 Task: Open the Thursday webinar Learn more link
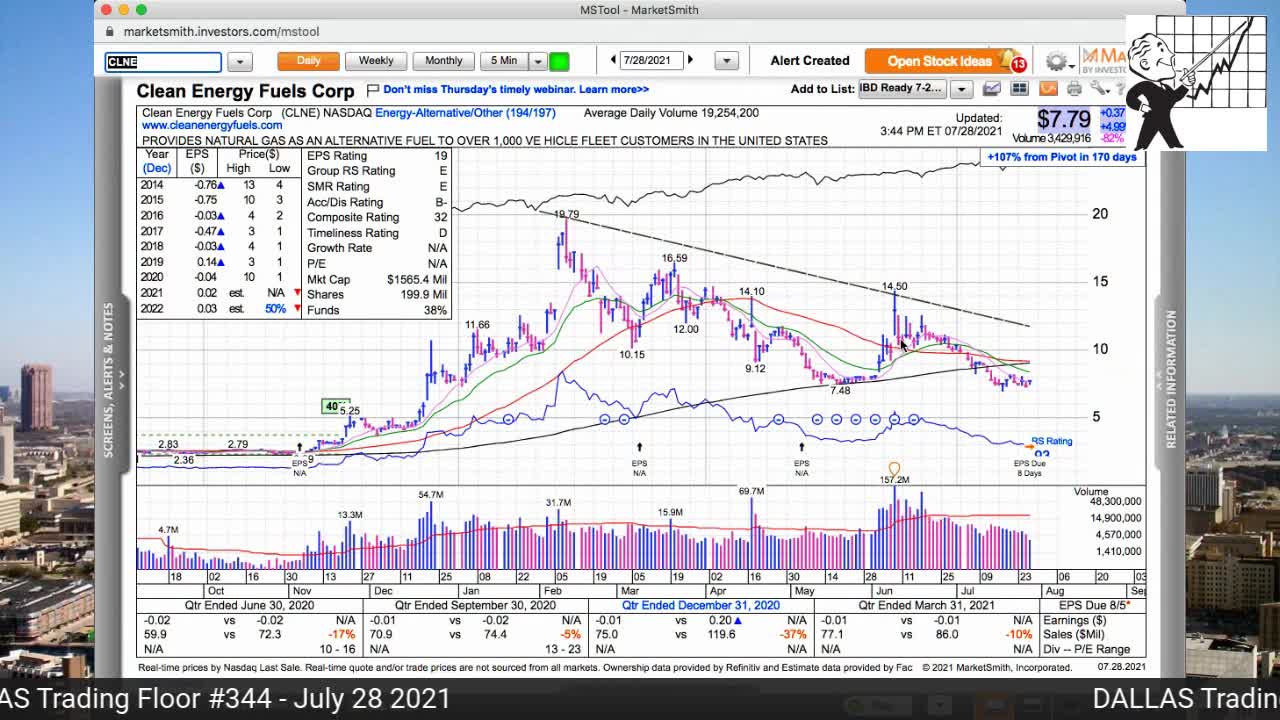516,89
